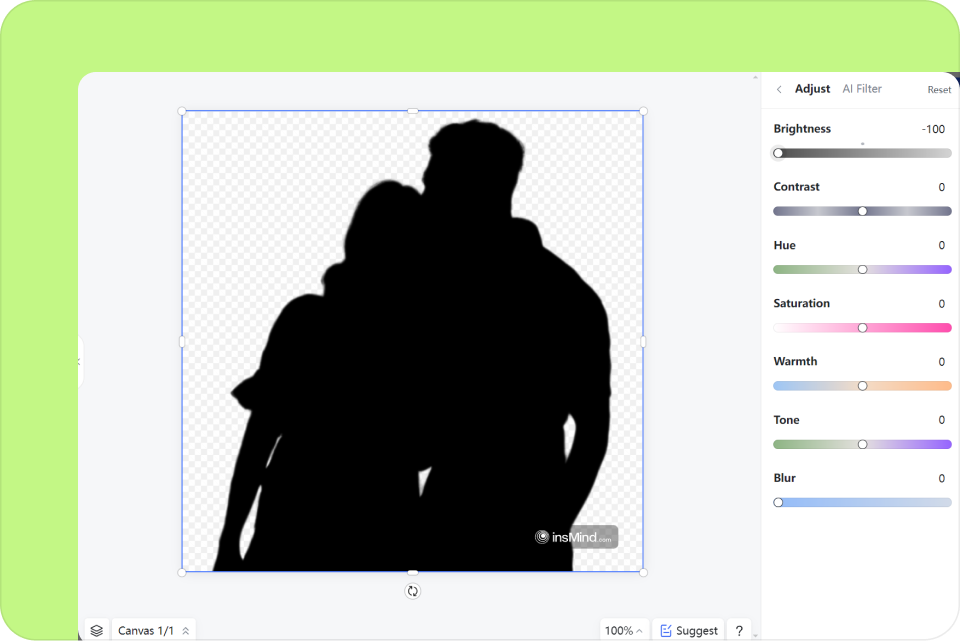Click the Hue slider handle
Viewport: 960px width, 641px height.
[862, 269]
